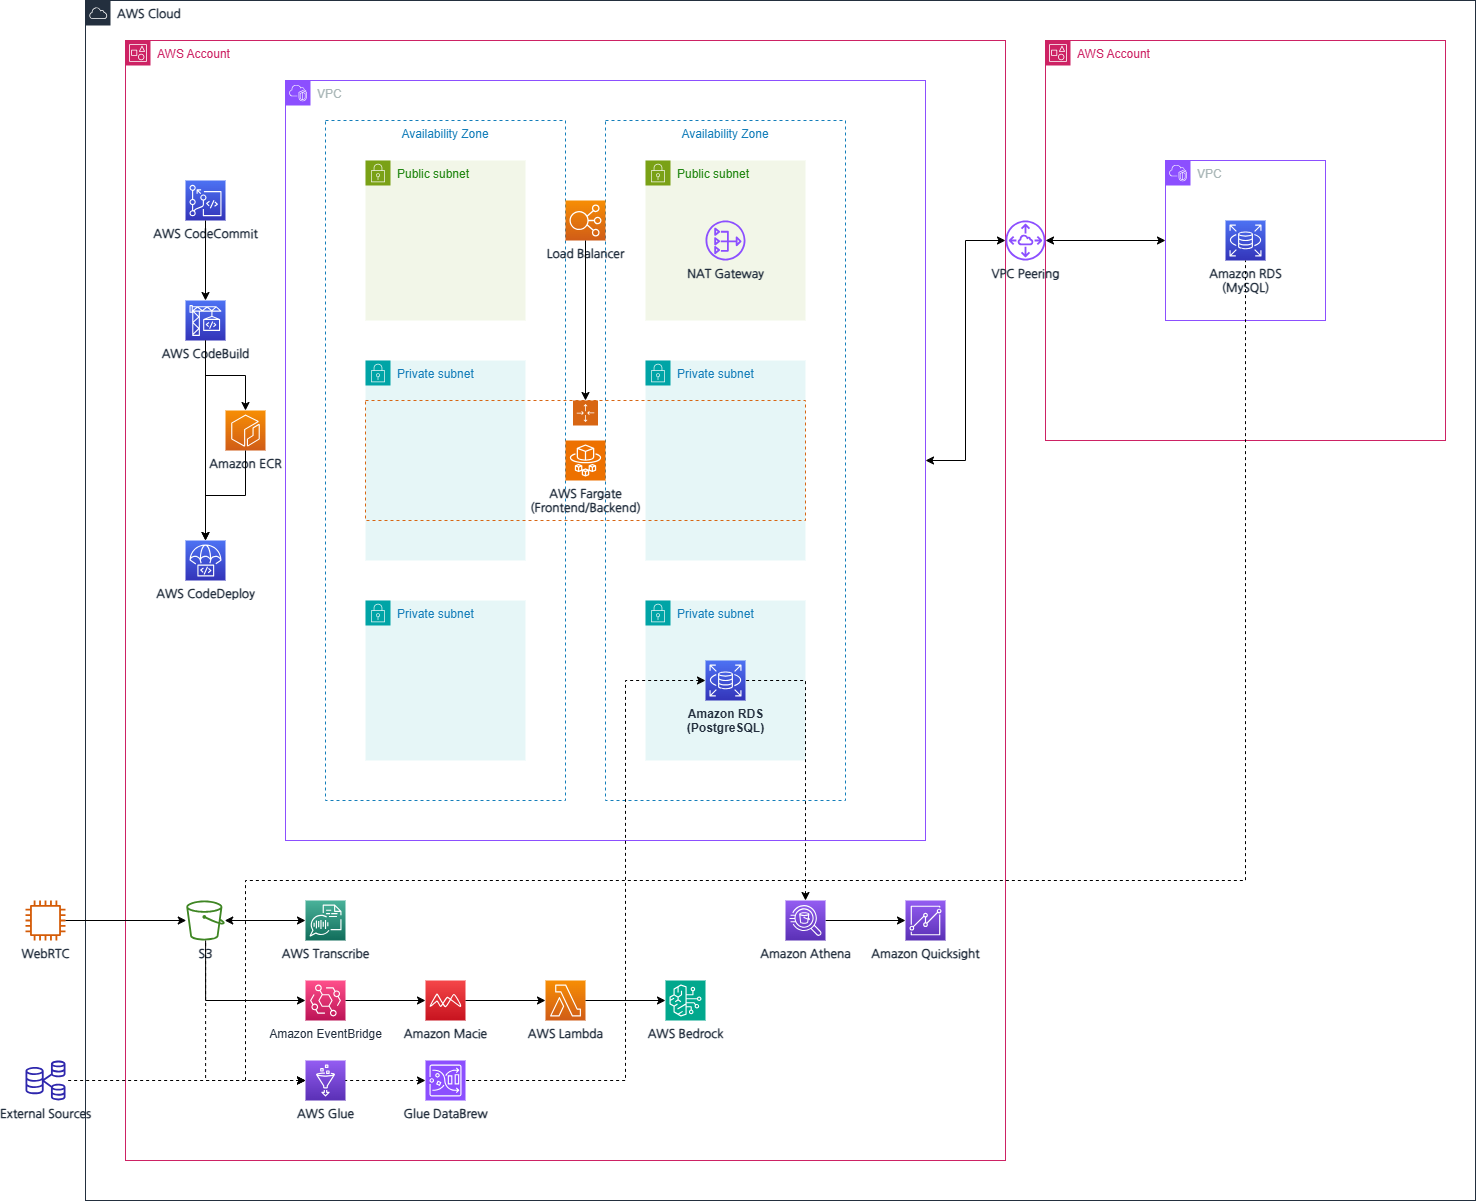The width and height of the screenshot is (1476, 1201).
Task: Click the "Glue DataBrew" label
Action: pos(445,1114)
